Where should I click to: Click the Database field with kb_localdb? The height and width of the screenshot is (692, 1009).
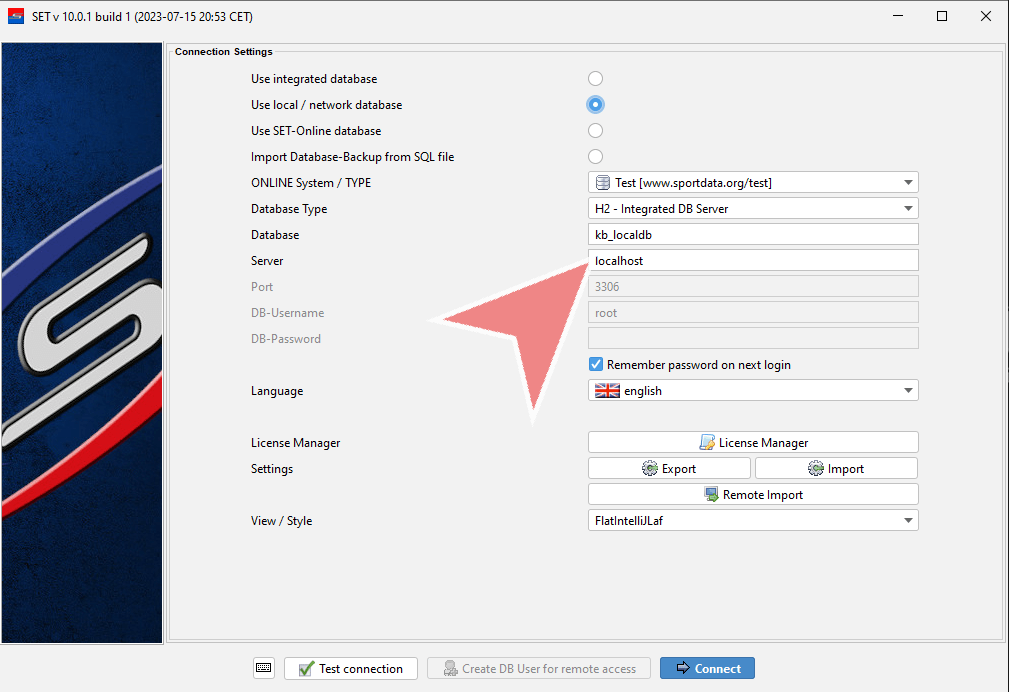[752, 235]
